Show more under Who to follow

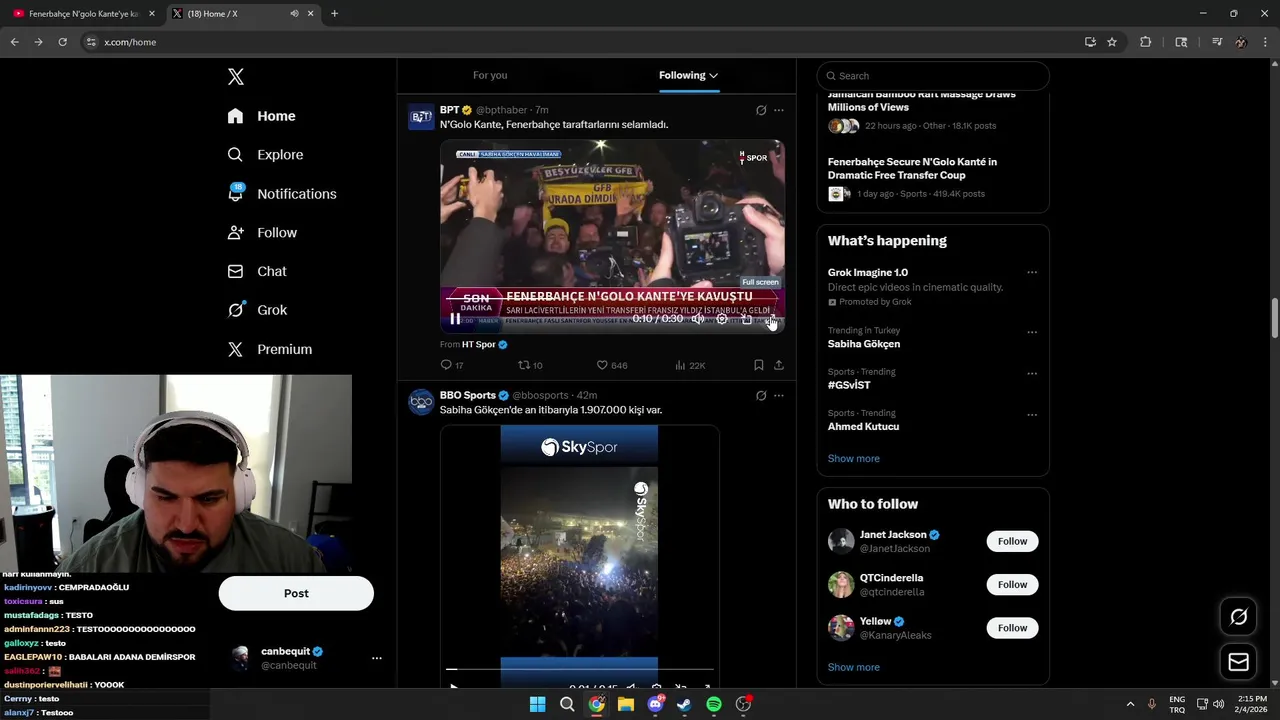point(853,667)
